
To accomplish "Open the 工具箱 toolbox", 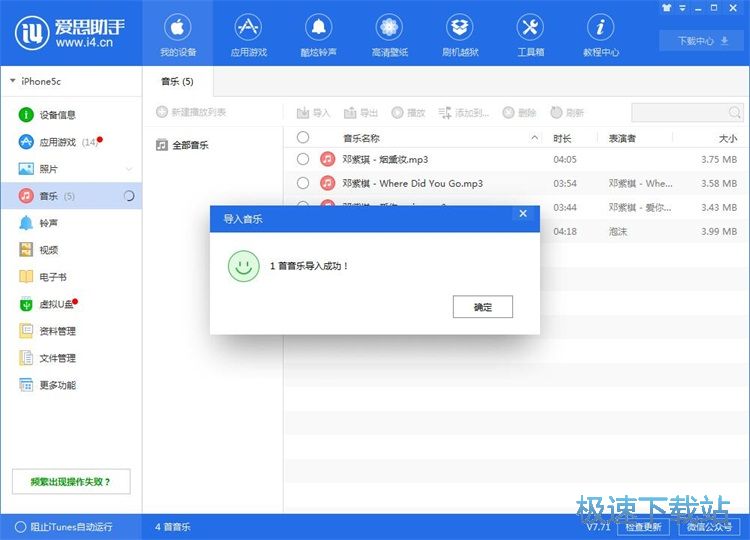I will tap(530, 33).
